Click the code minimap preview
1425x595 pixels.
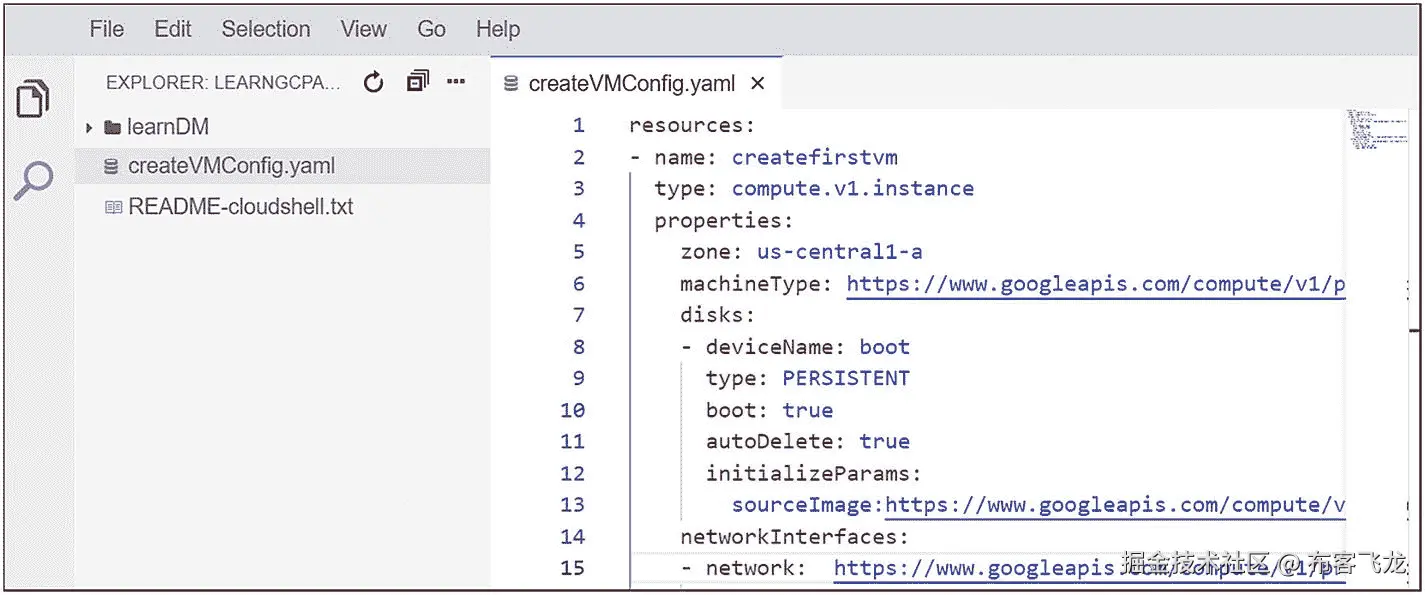pyautogui.click(x=1377, y=130)
